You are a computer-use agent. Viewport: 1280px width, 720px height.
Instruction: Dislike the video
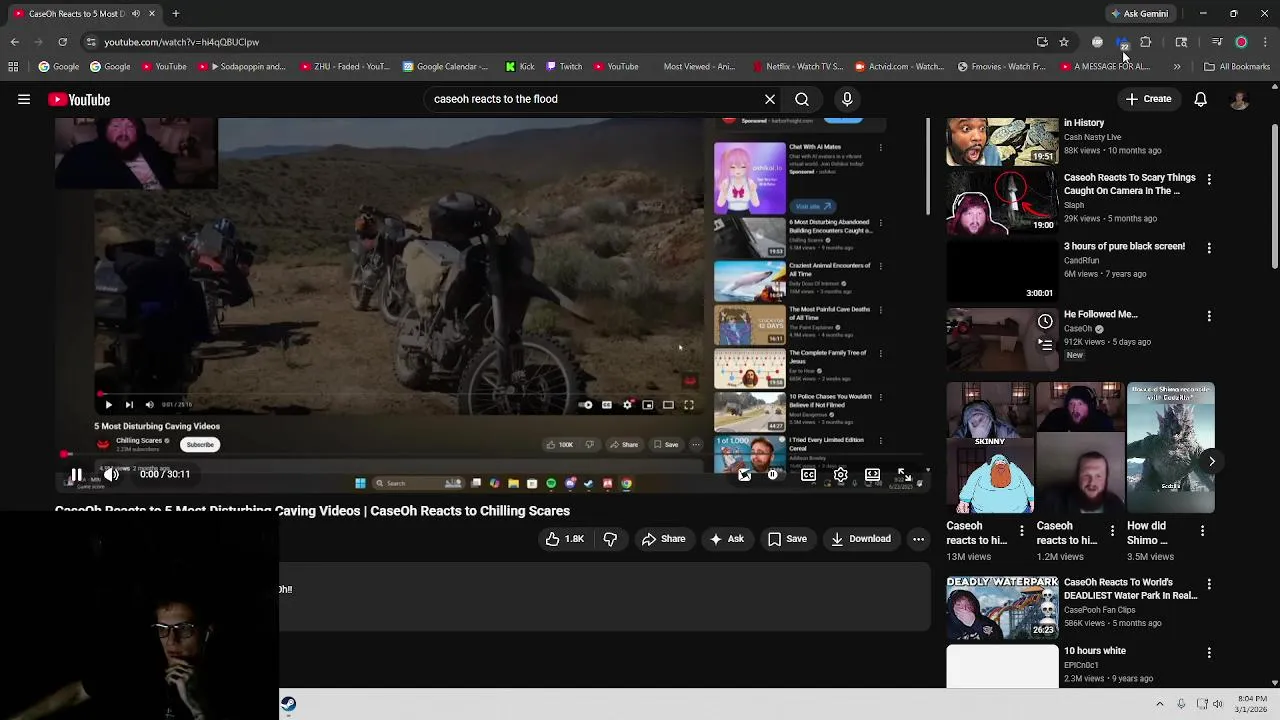click(610, 539)
